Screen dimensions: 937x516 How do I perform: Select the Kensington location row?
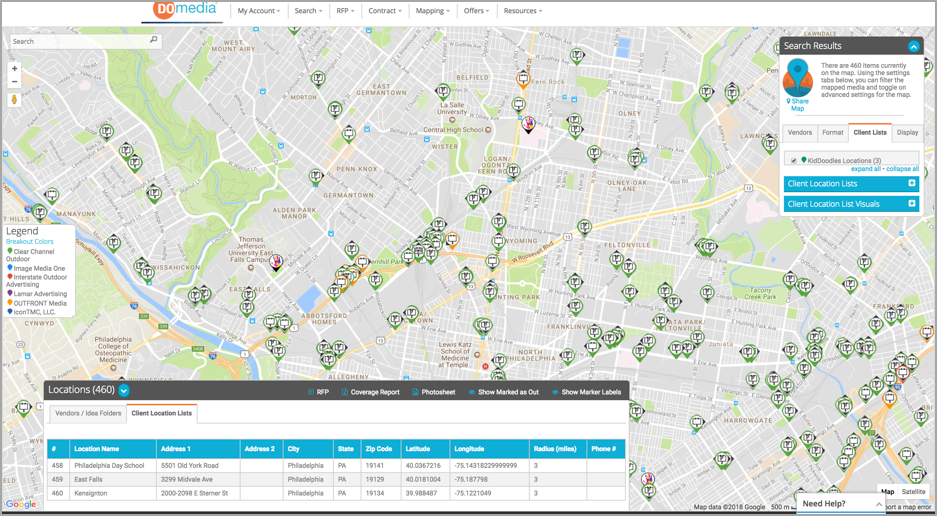(x=336, y=493)
